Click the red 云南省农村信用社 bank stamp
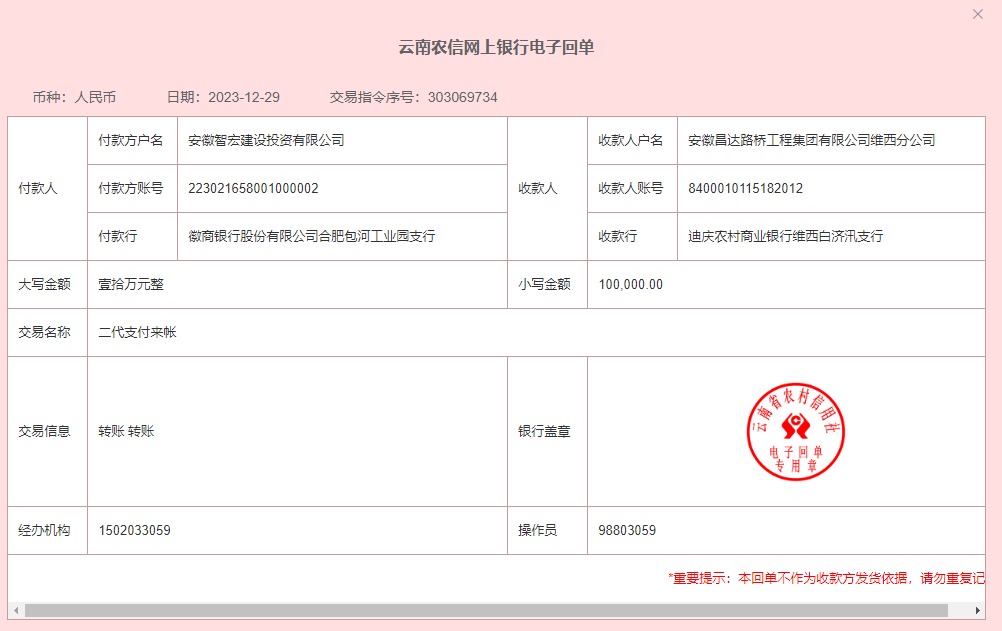Viewport: 1002px width, 631px height. (796, 431)
